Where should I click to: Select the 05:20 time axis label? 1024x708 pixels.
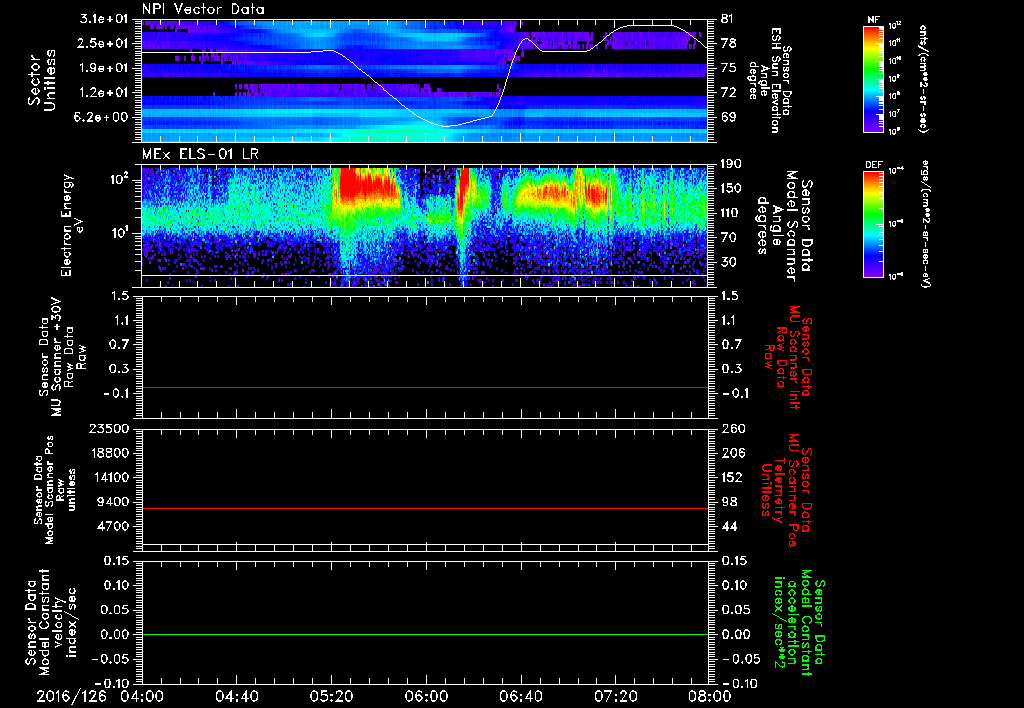[x=332, y=696]
